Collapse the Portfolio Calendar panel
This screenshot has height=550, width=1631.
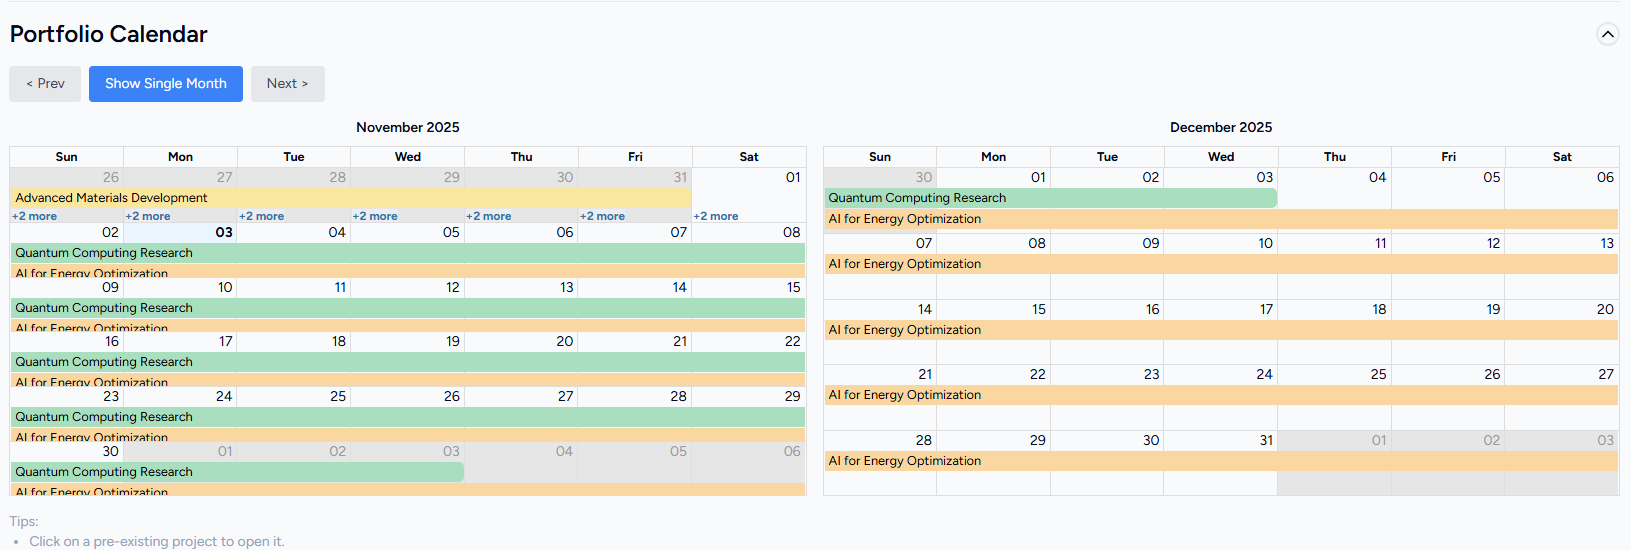point(1607,35)
